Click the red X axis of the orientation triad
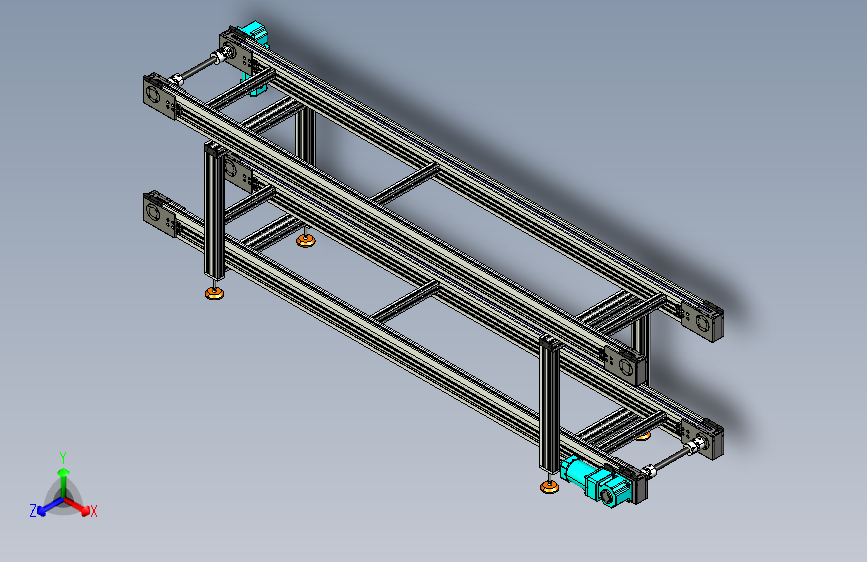This screenshot has height=562, width=867. (x=78, y=506)
